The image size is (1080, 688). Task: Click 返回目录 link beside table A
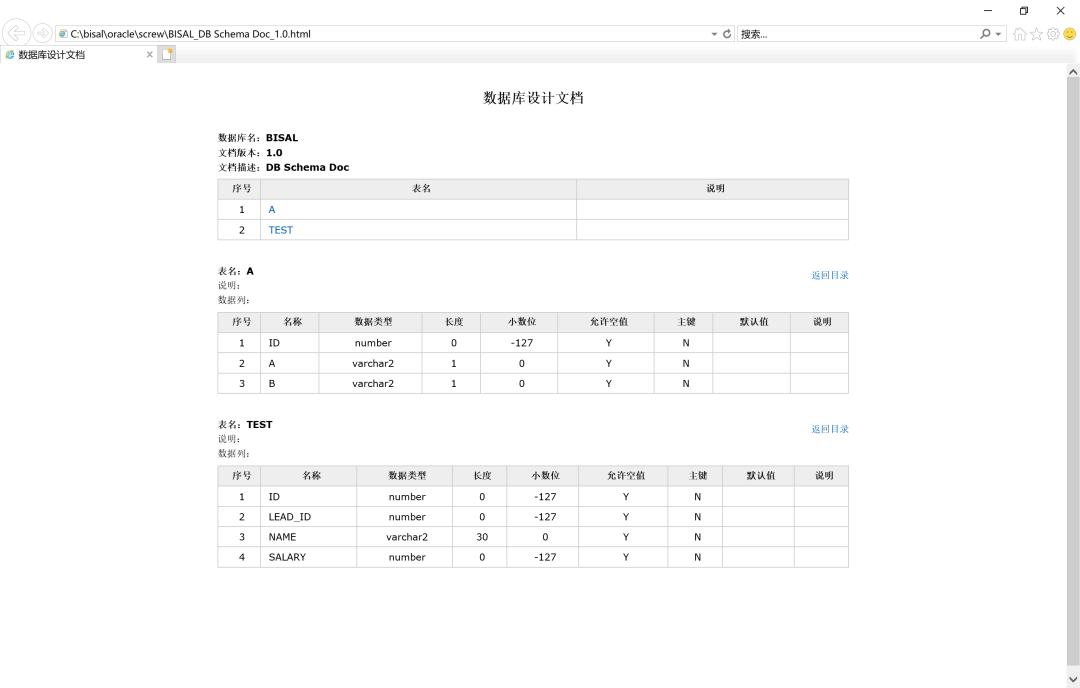829,275
